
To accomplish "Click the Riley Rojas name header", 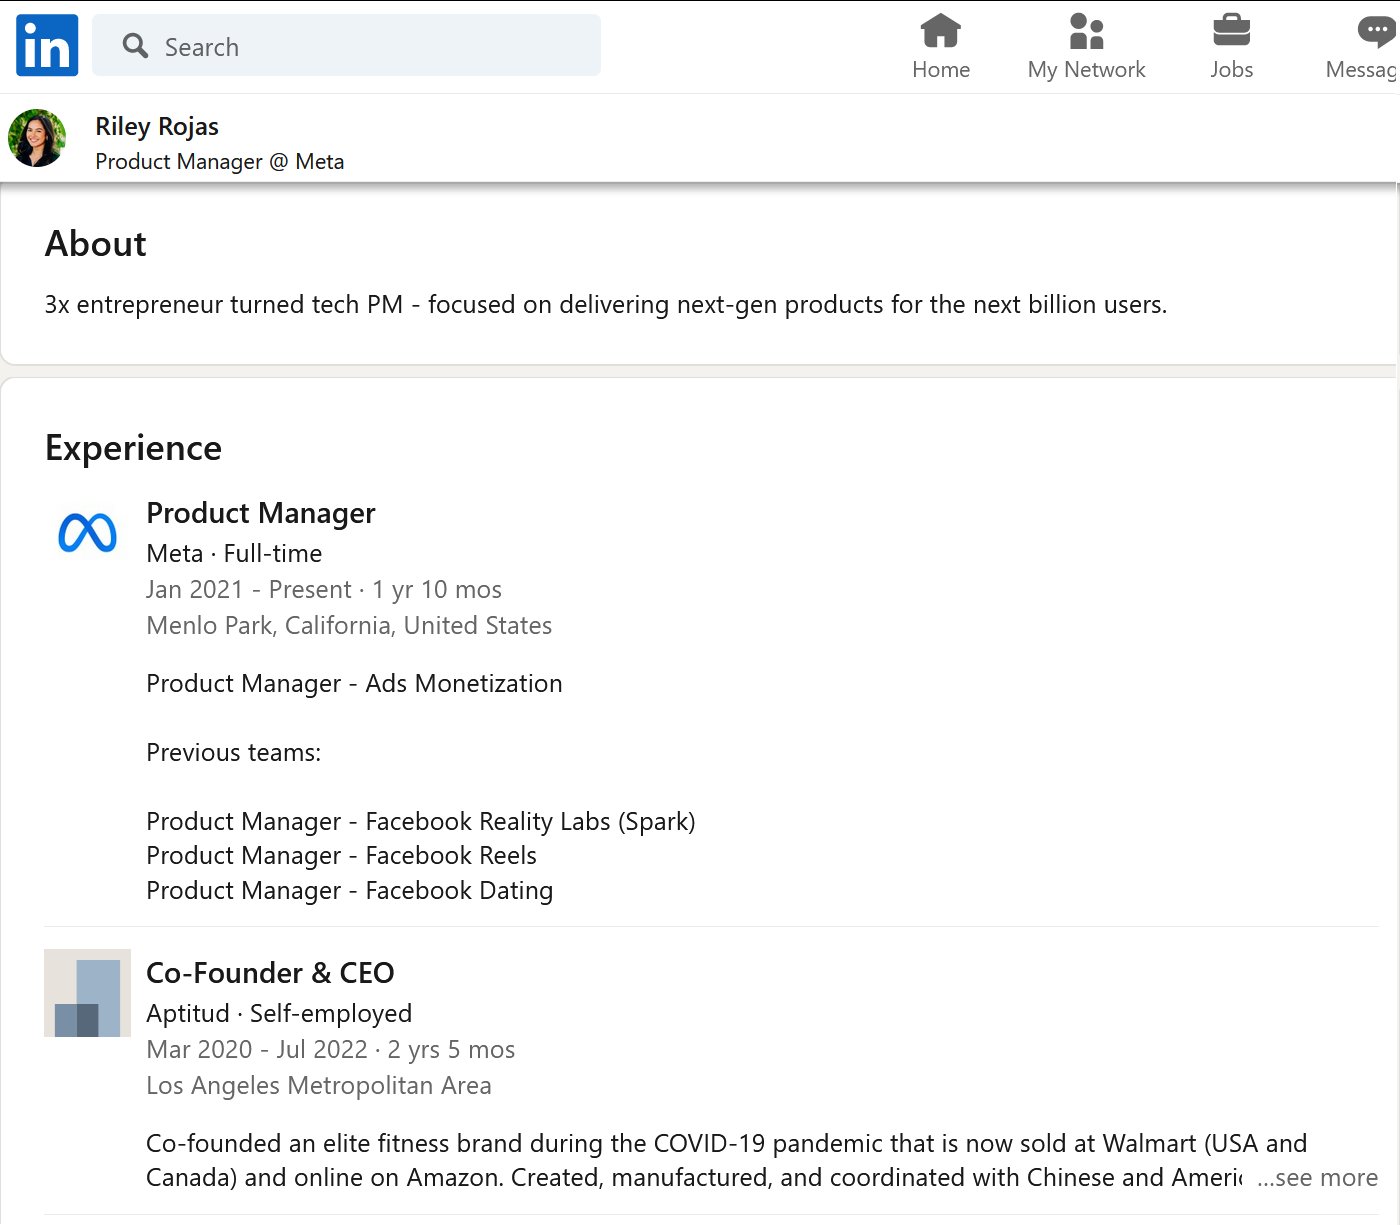I will coord(157,127).
